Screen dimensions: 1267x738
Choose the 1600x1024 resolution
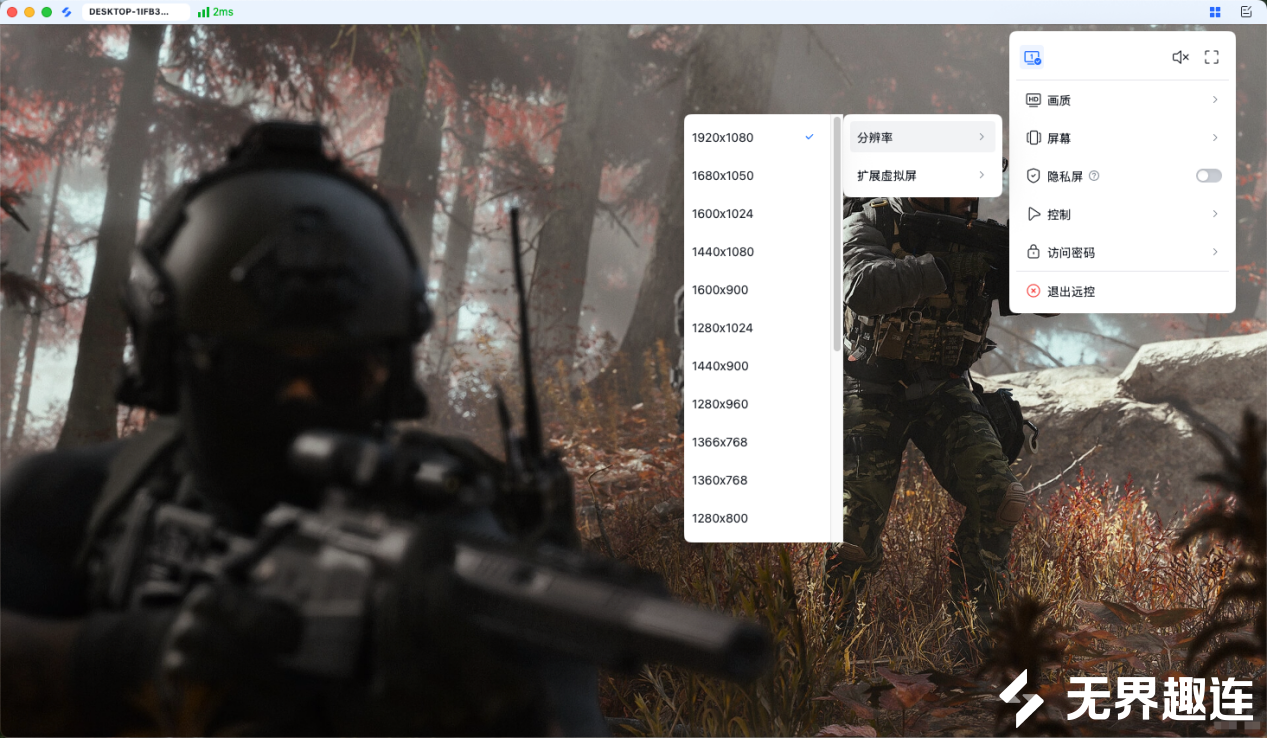[757, 213]
